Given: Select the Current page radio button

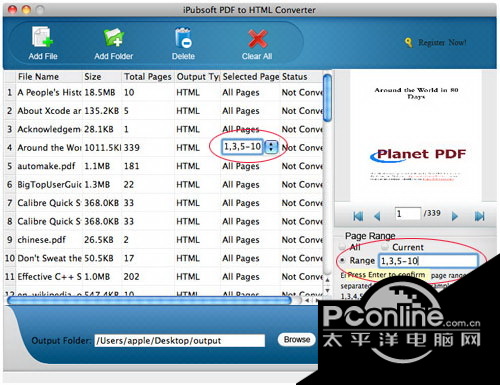Looking at the screenshot, I should tap(385, 247).
